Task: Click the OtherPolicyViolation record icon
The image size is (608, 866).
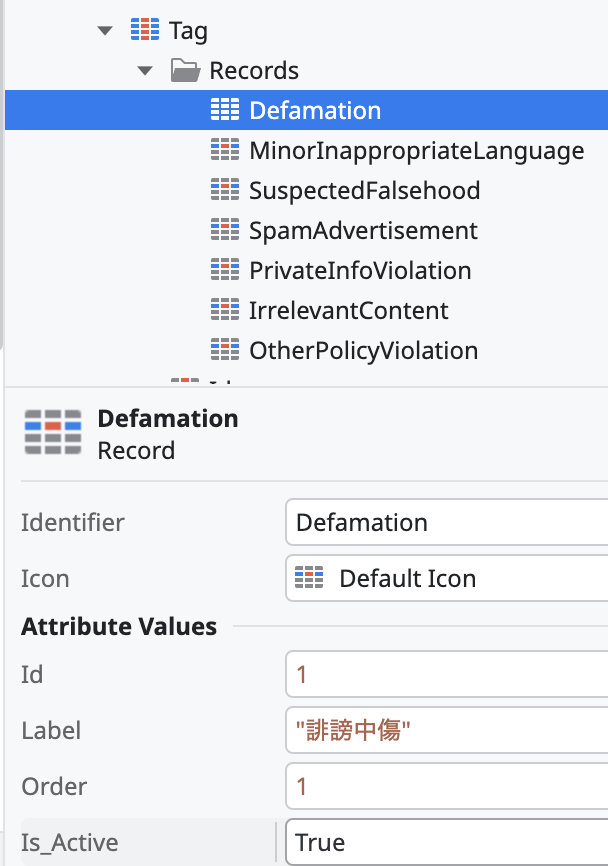Action: coord(225,350)
